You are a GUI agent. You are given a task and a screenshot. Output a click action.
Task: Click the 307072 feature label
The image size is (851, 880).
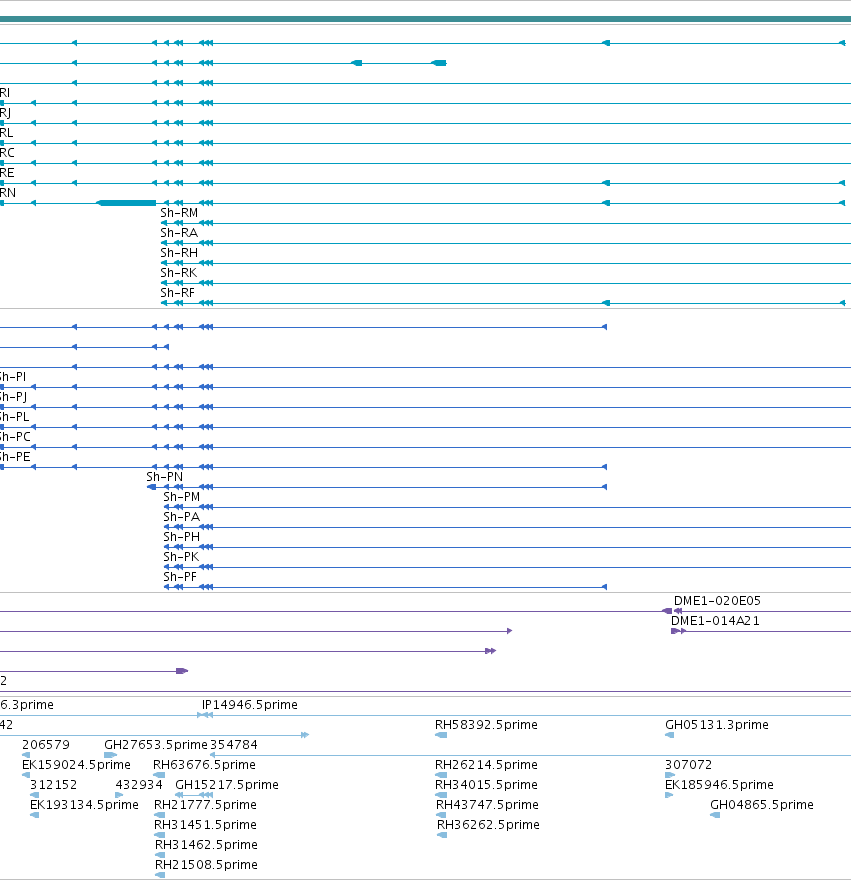(x=688, y=764)
